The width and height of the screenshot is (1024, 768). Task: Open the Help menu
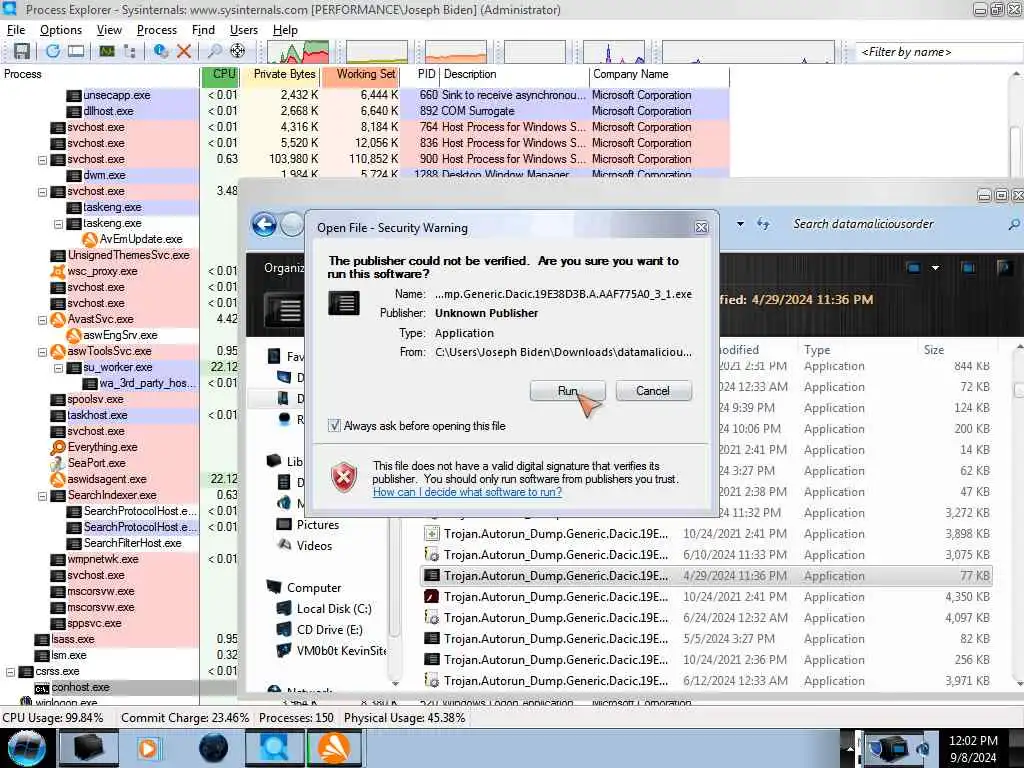tap(285, 30)
